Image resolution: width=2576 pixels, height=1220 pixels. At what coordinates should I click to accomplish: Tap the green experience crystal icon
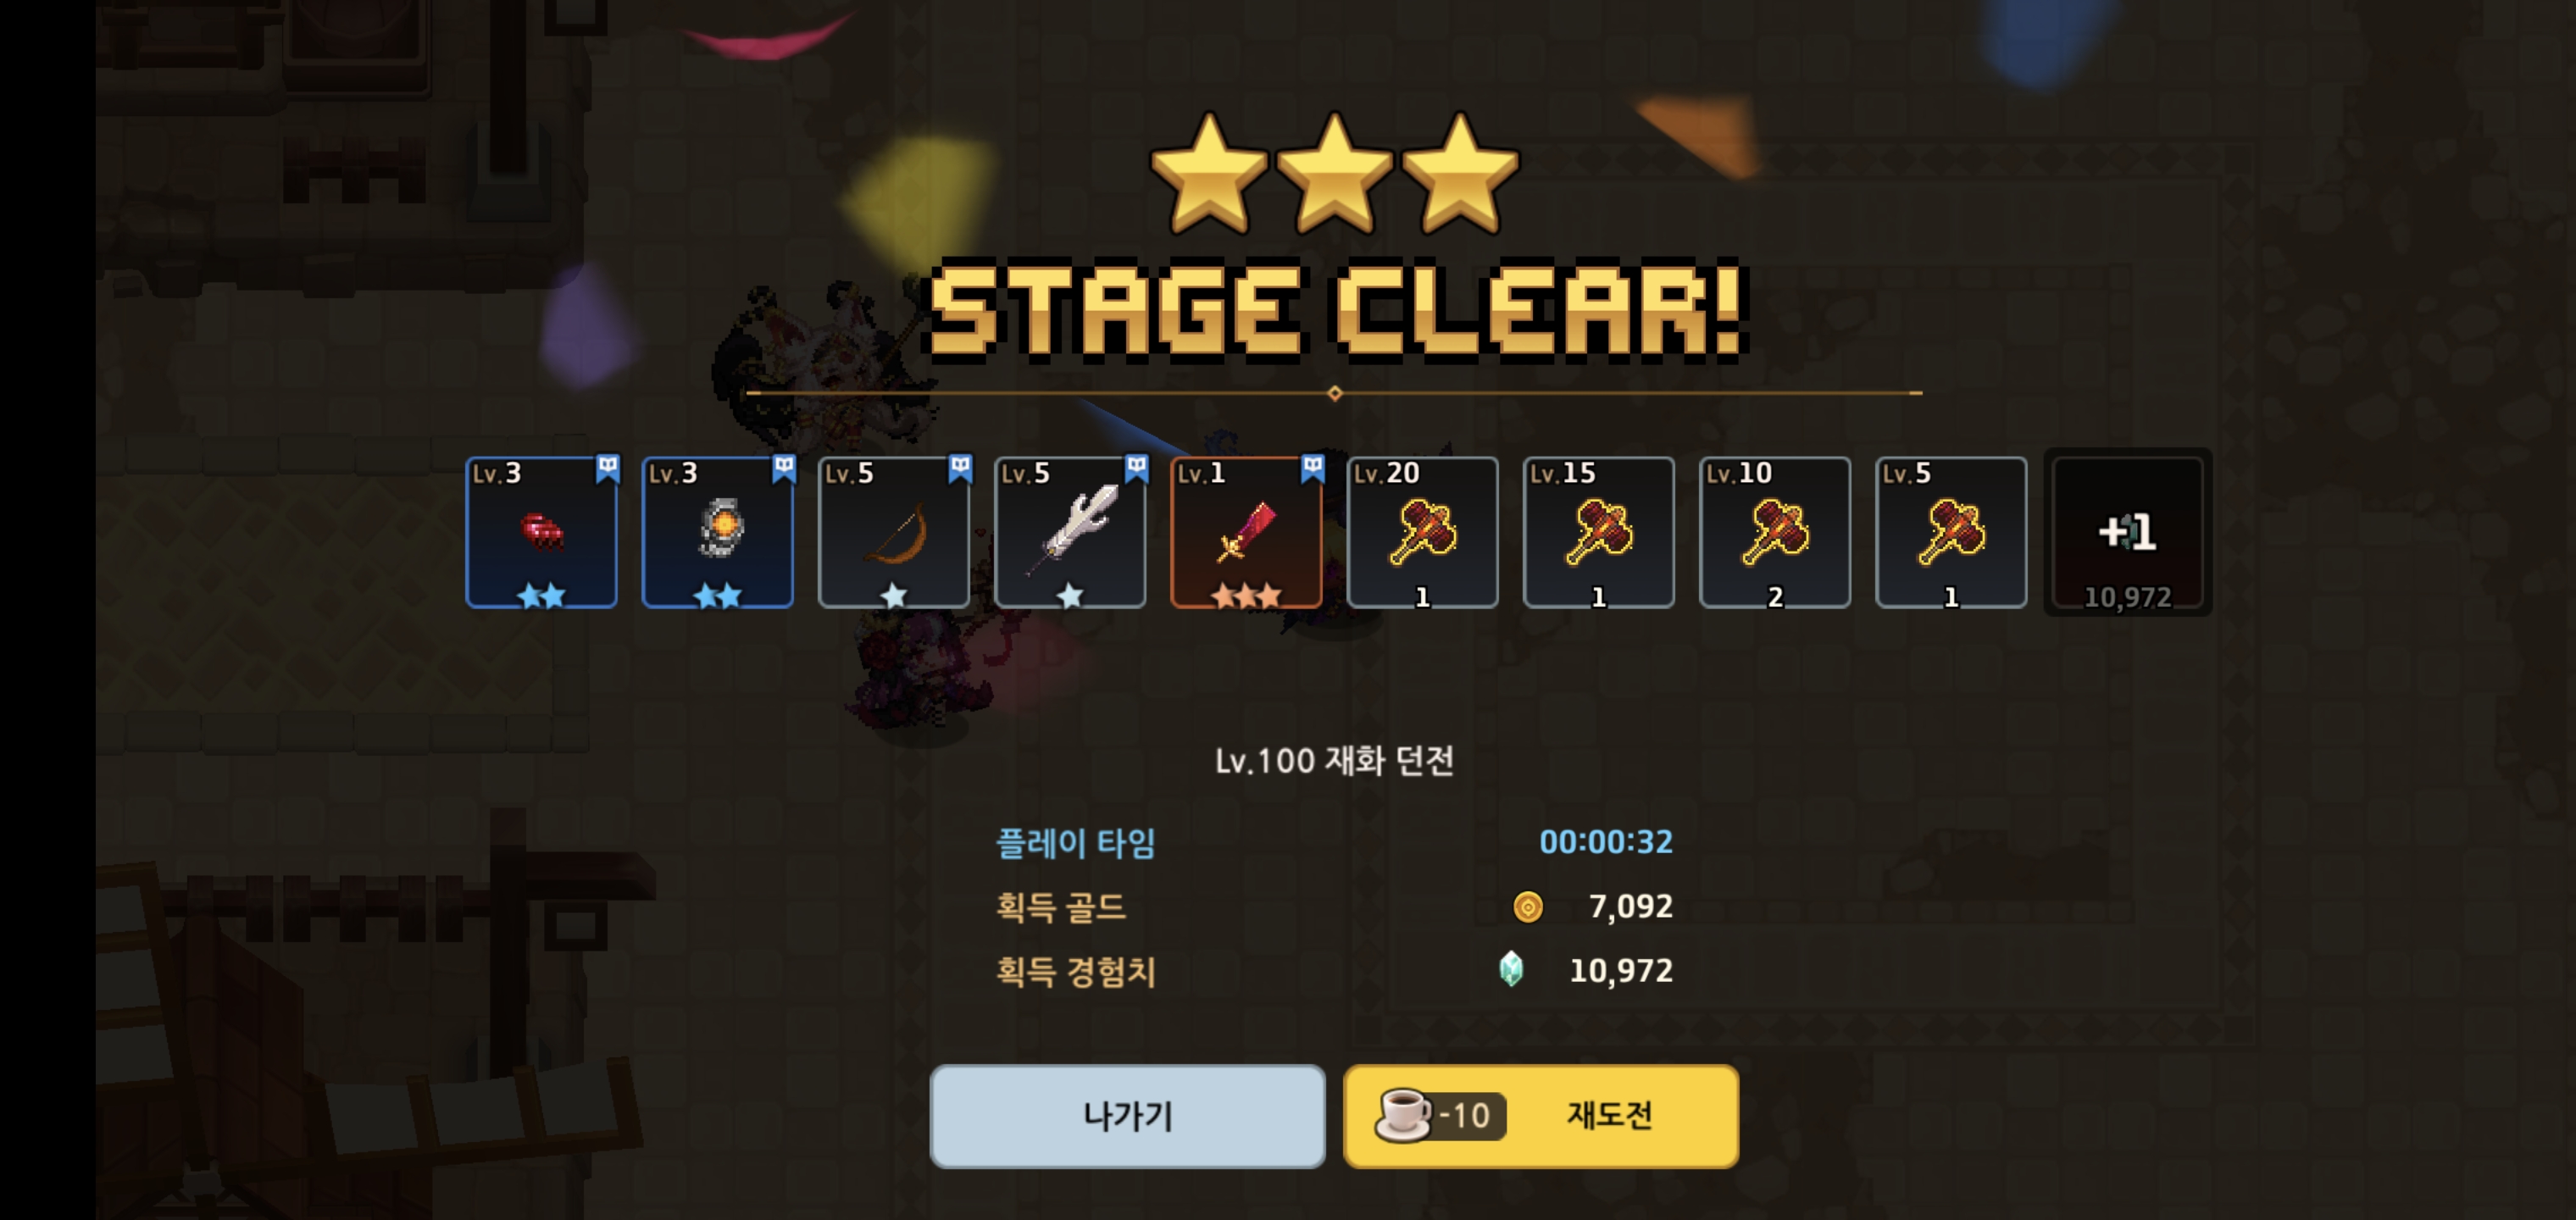1511,969
